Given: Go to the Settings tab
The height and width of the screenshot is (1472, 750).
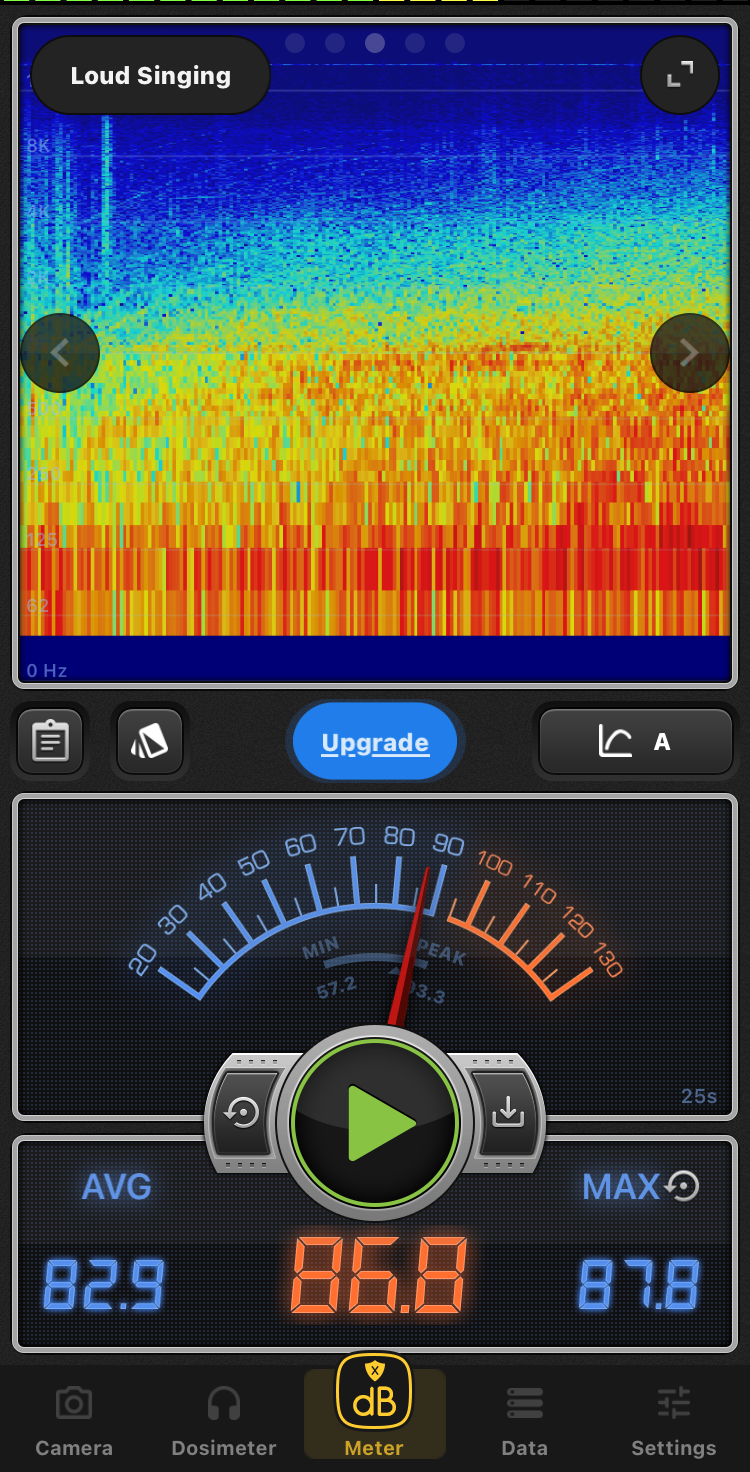Looking at the screenshot, I should (x=674, y=1420).
